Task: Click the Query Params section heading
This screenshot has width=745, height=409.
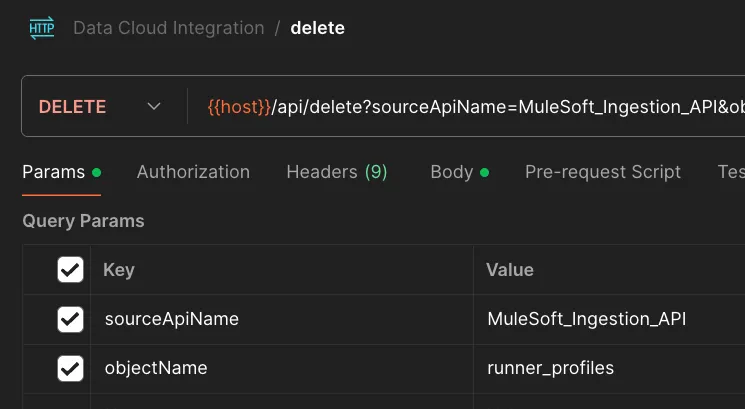Action: tap(83, 221)
